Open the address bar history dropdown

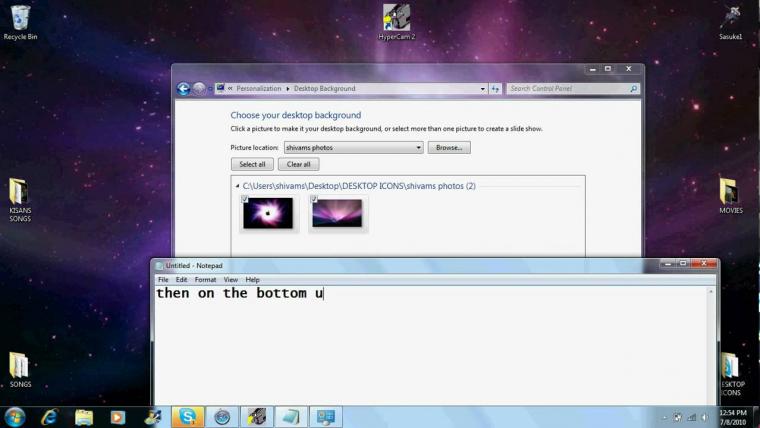click(481, 88)
